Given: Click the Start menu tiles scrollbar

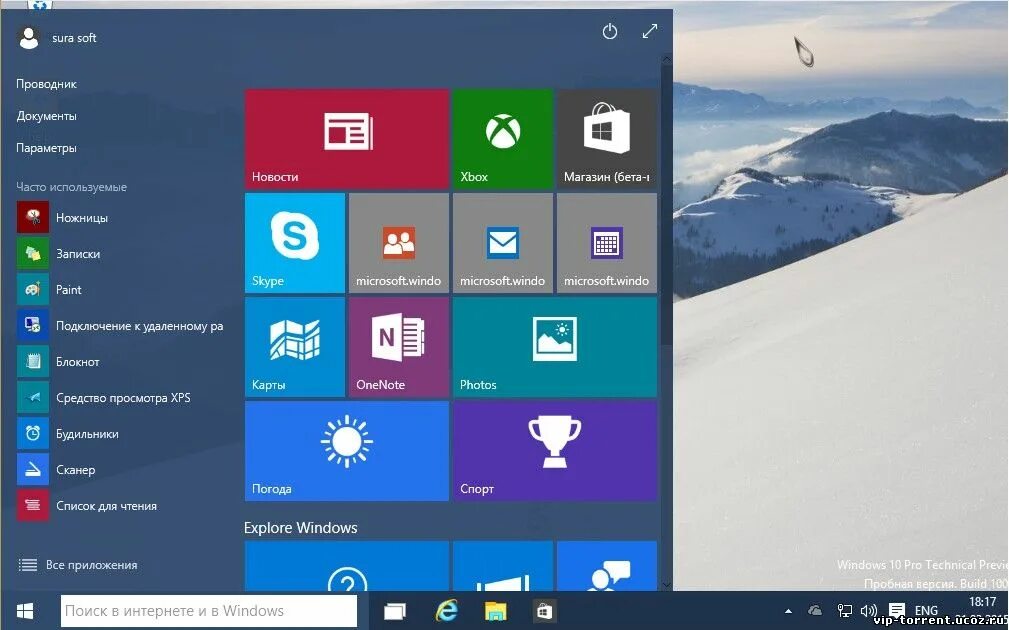Looking at the screenshot, I should pos(667,205).
